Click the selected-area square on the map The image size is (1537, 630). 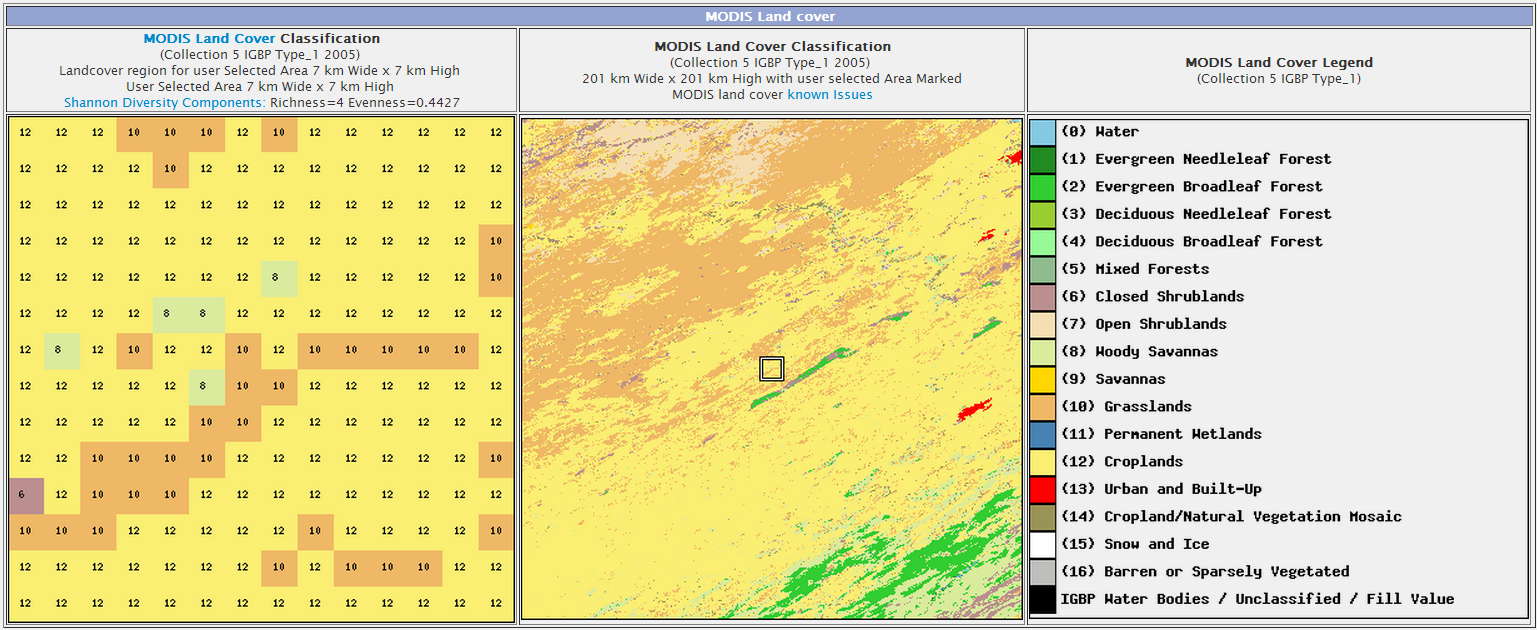772,369
